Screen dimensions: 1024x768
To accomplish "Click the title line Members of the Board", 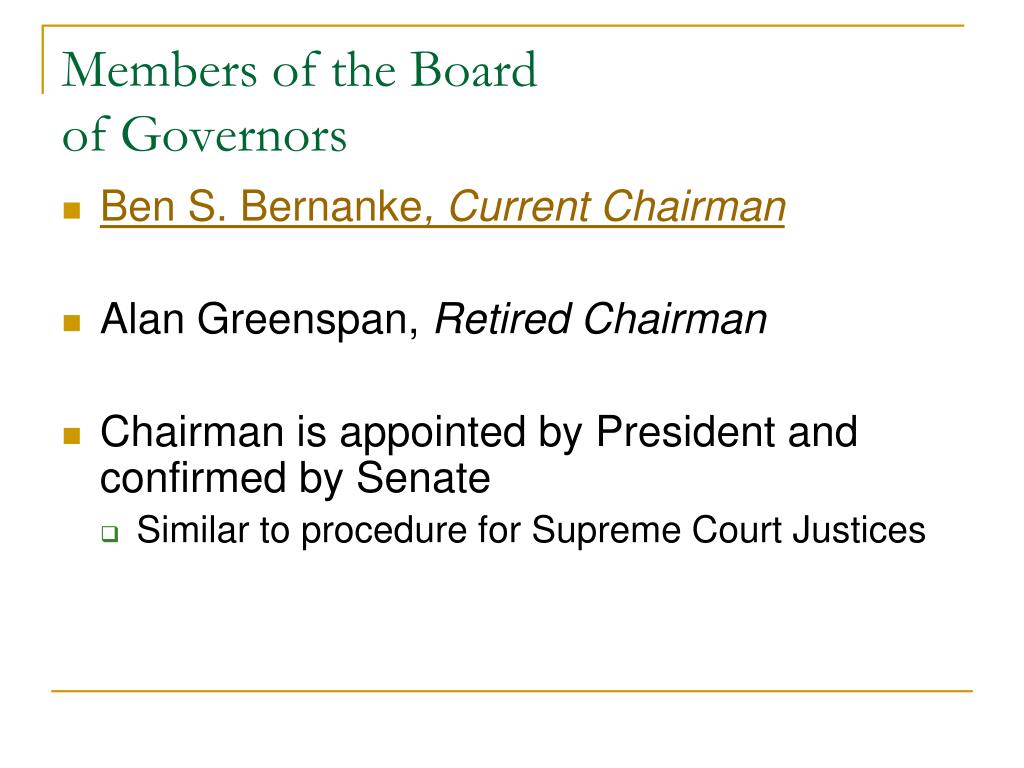I will (x=299, y=70).
